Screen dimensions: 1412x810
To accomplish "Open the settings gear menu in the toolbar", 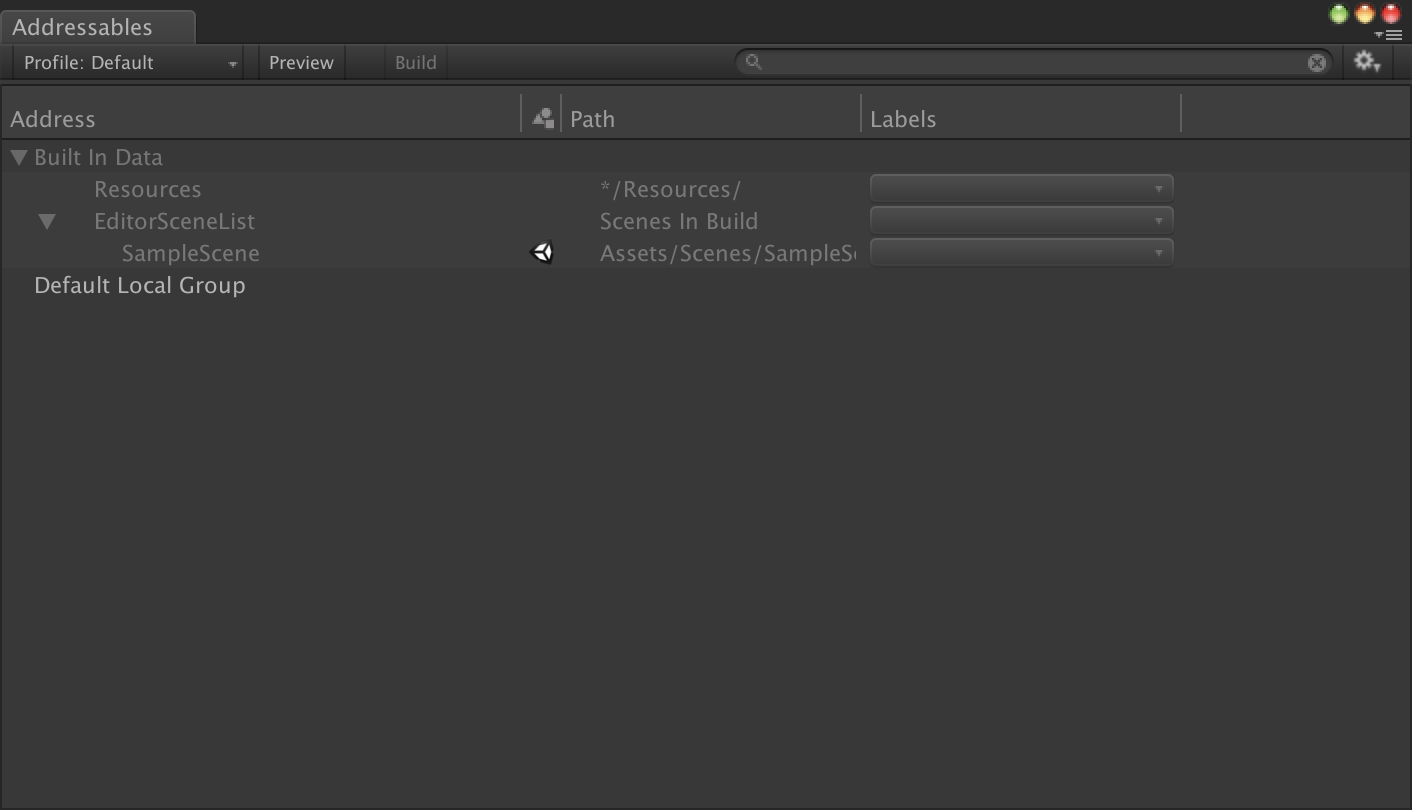I will tap(1364, 62).
